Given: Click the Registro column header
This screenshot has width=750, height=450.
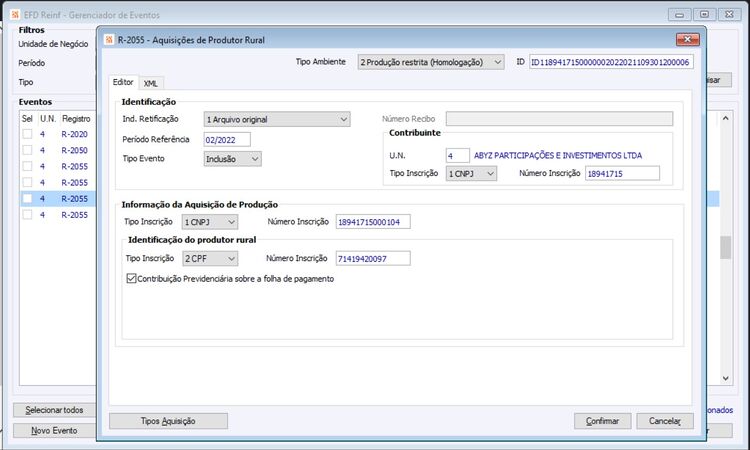Looking at the screenshot, I should pos(76,119).
